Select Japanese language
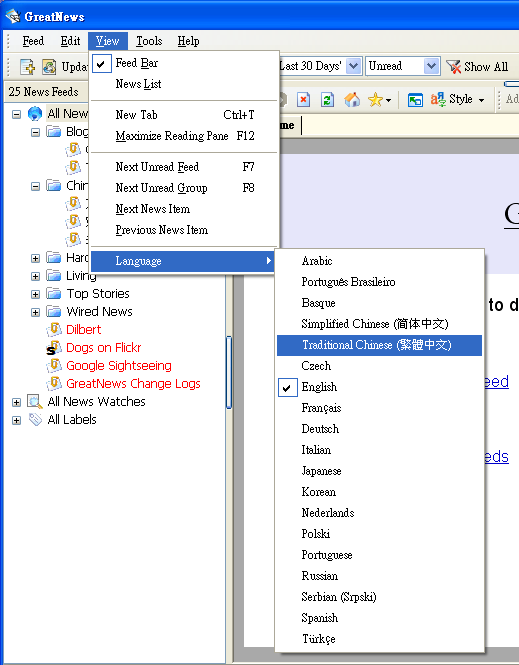This screenshot has width=519, height=665. pos(379,471)
